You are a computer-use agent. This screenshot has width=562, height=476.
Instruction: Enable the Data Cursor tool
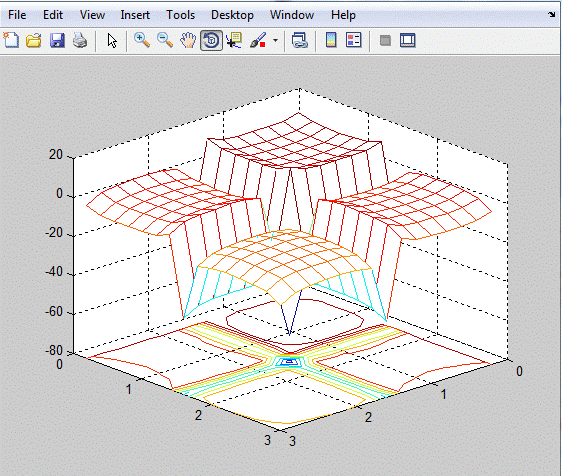point(234,40)
